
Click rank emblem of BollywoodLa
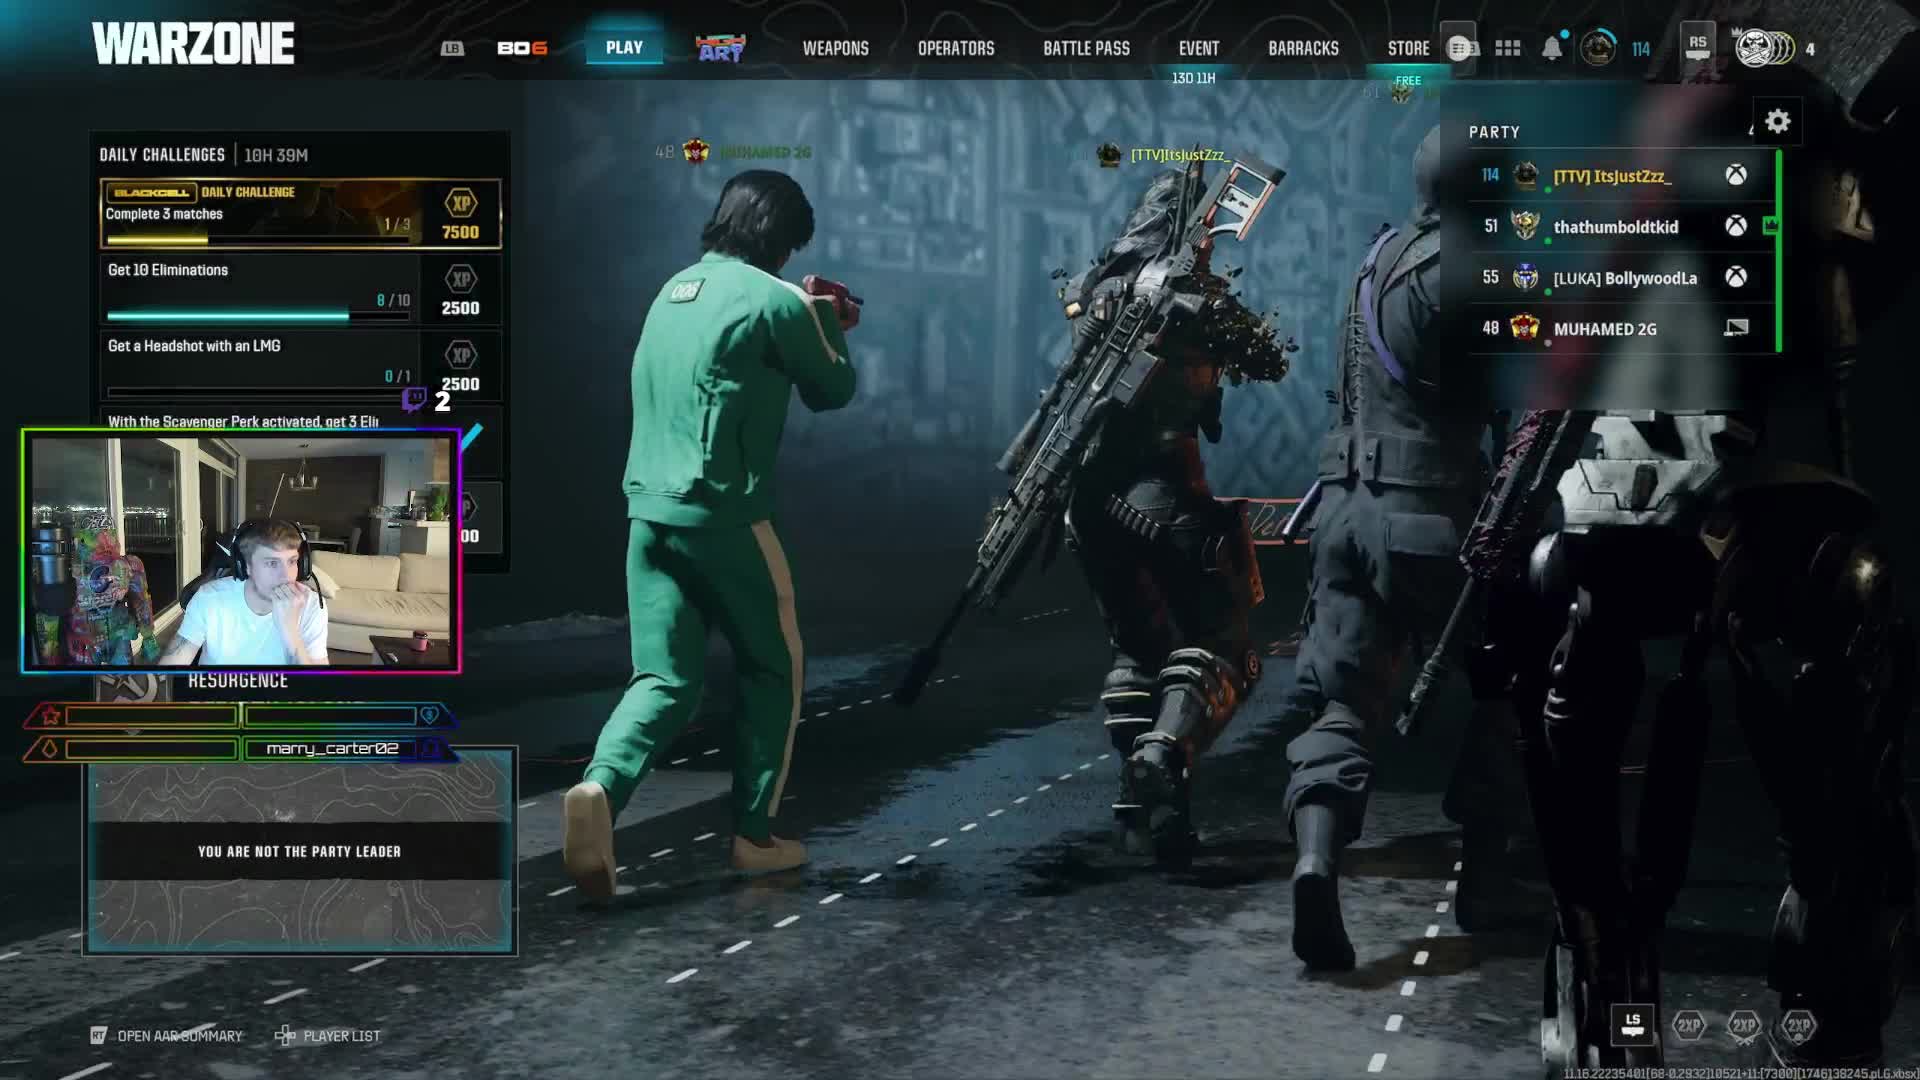tap(1525, 277)
